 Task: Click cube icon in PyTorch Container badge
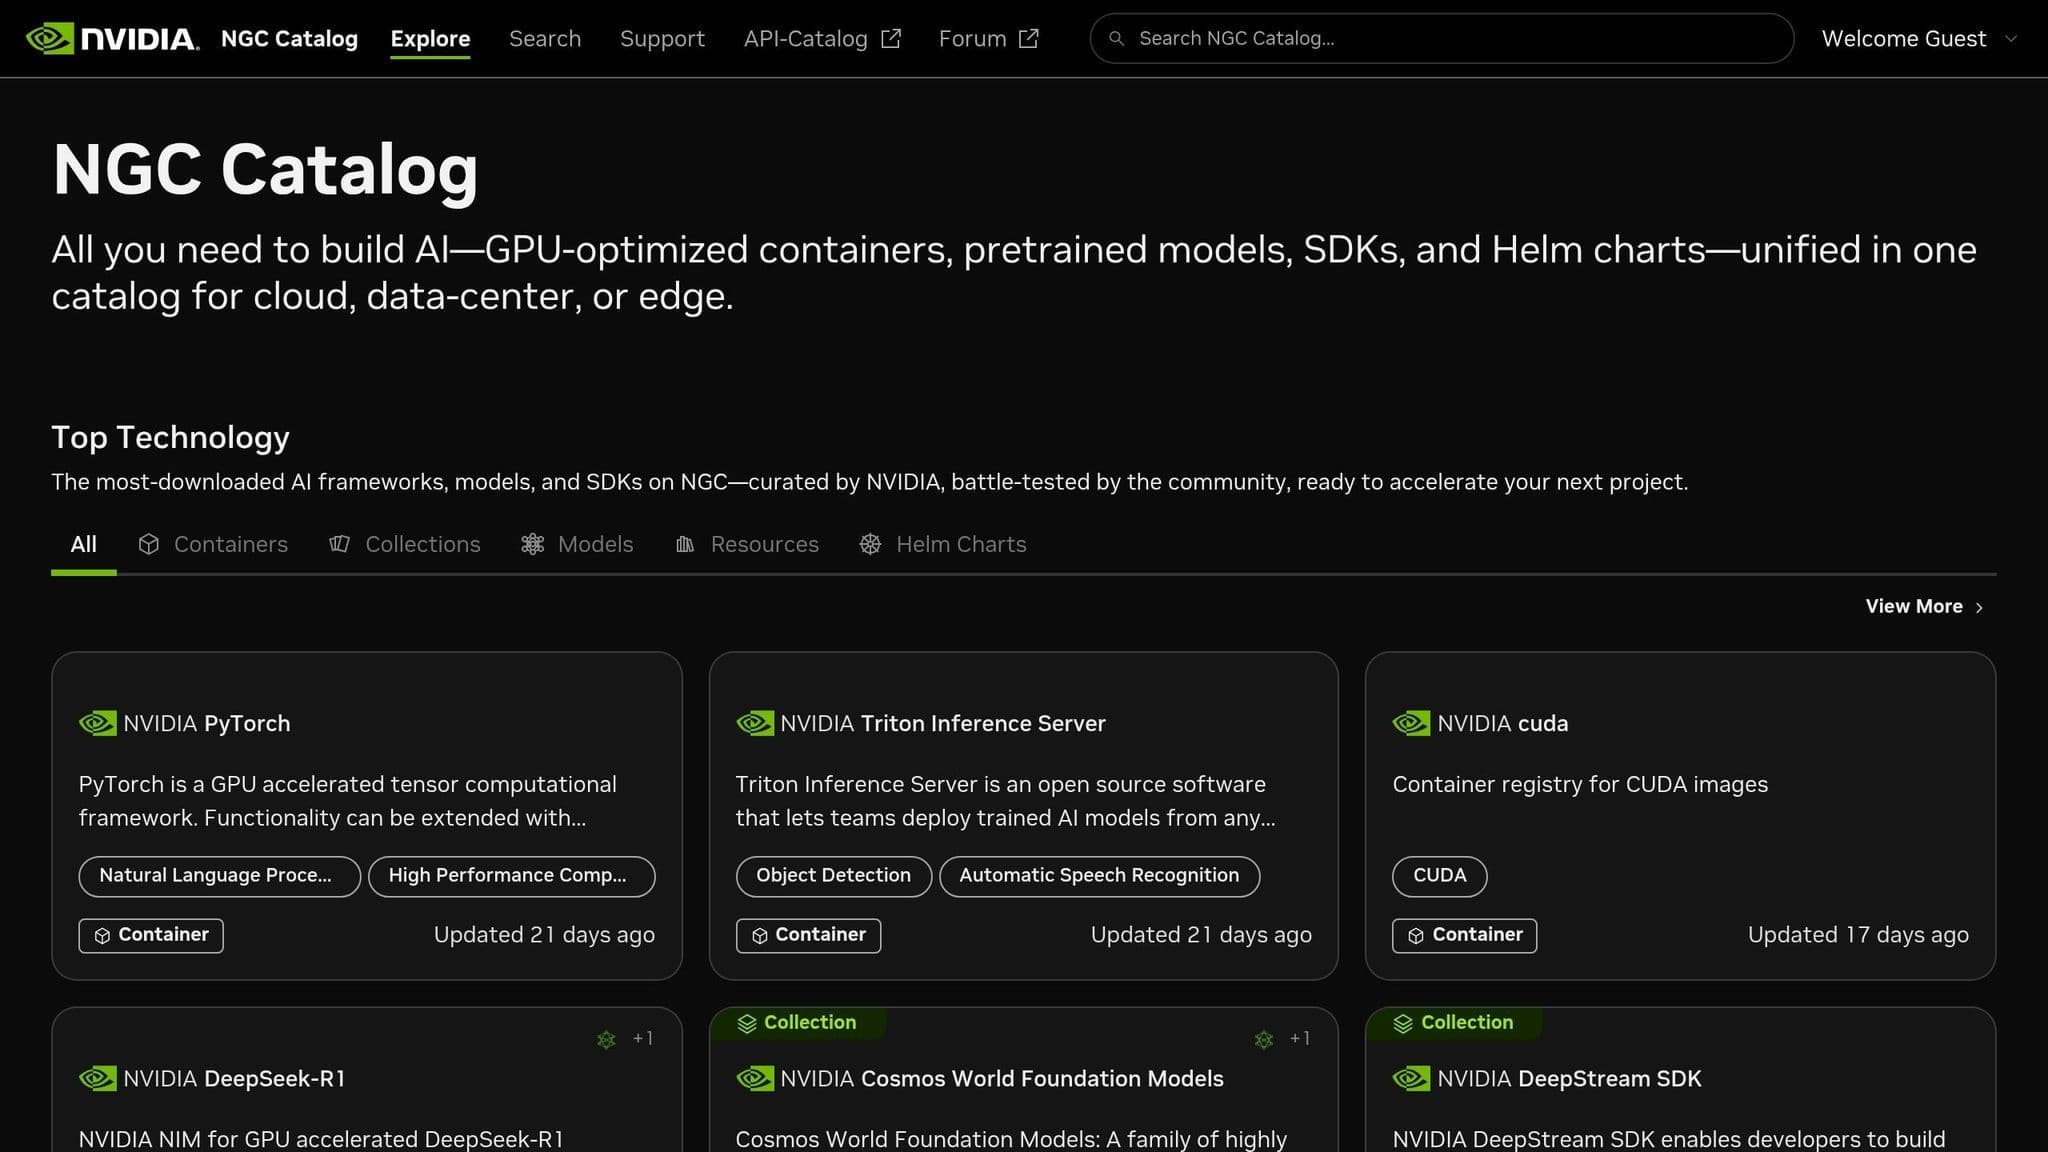click(102, 936)
